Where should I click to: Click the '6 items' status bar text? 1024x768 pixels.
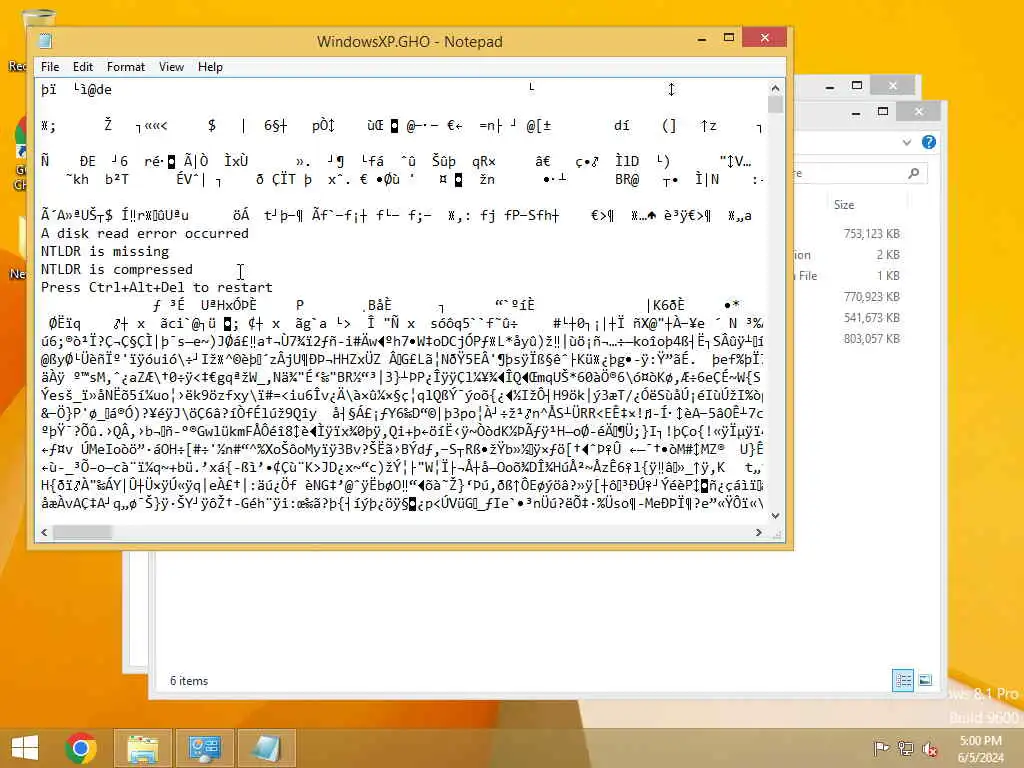coord(189,680)
